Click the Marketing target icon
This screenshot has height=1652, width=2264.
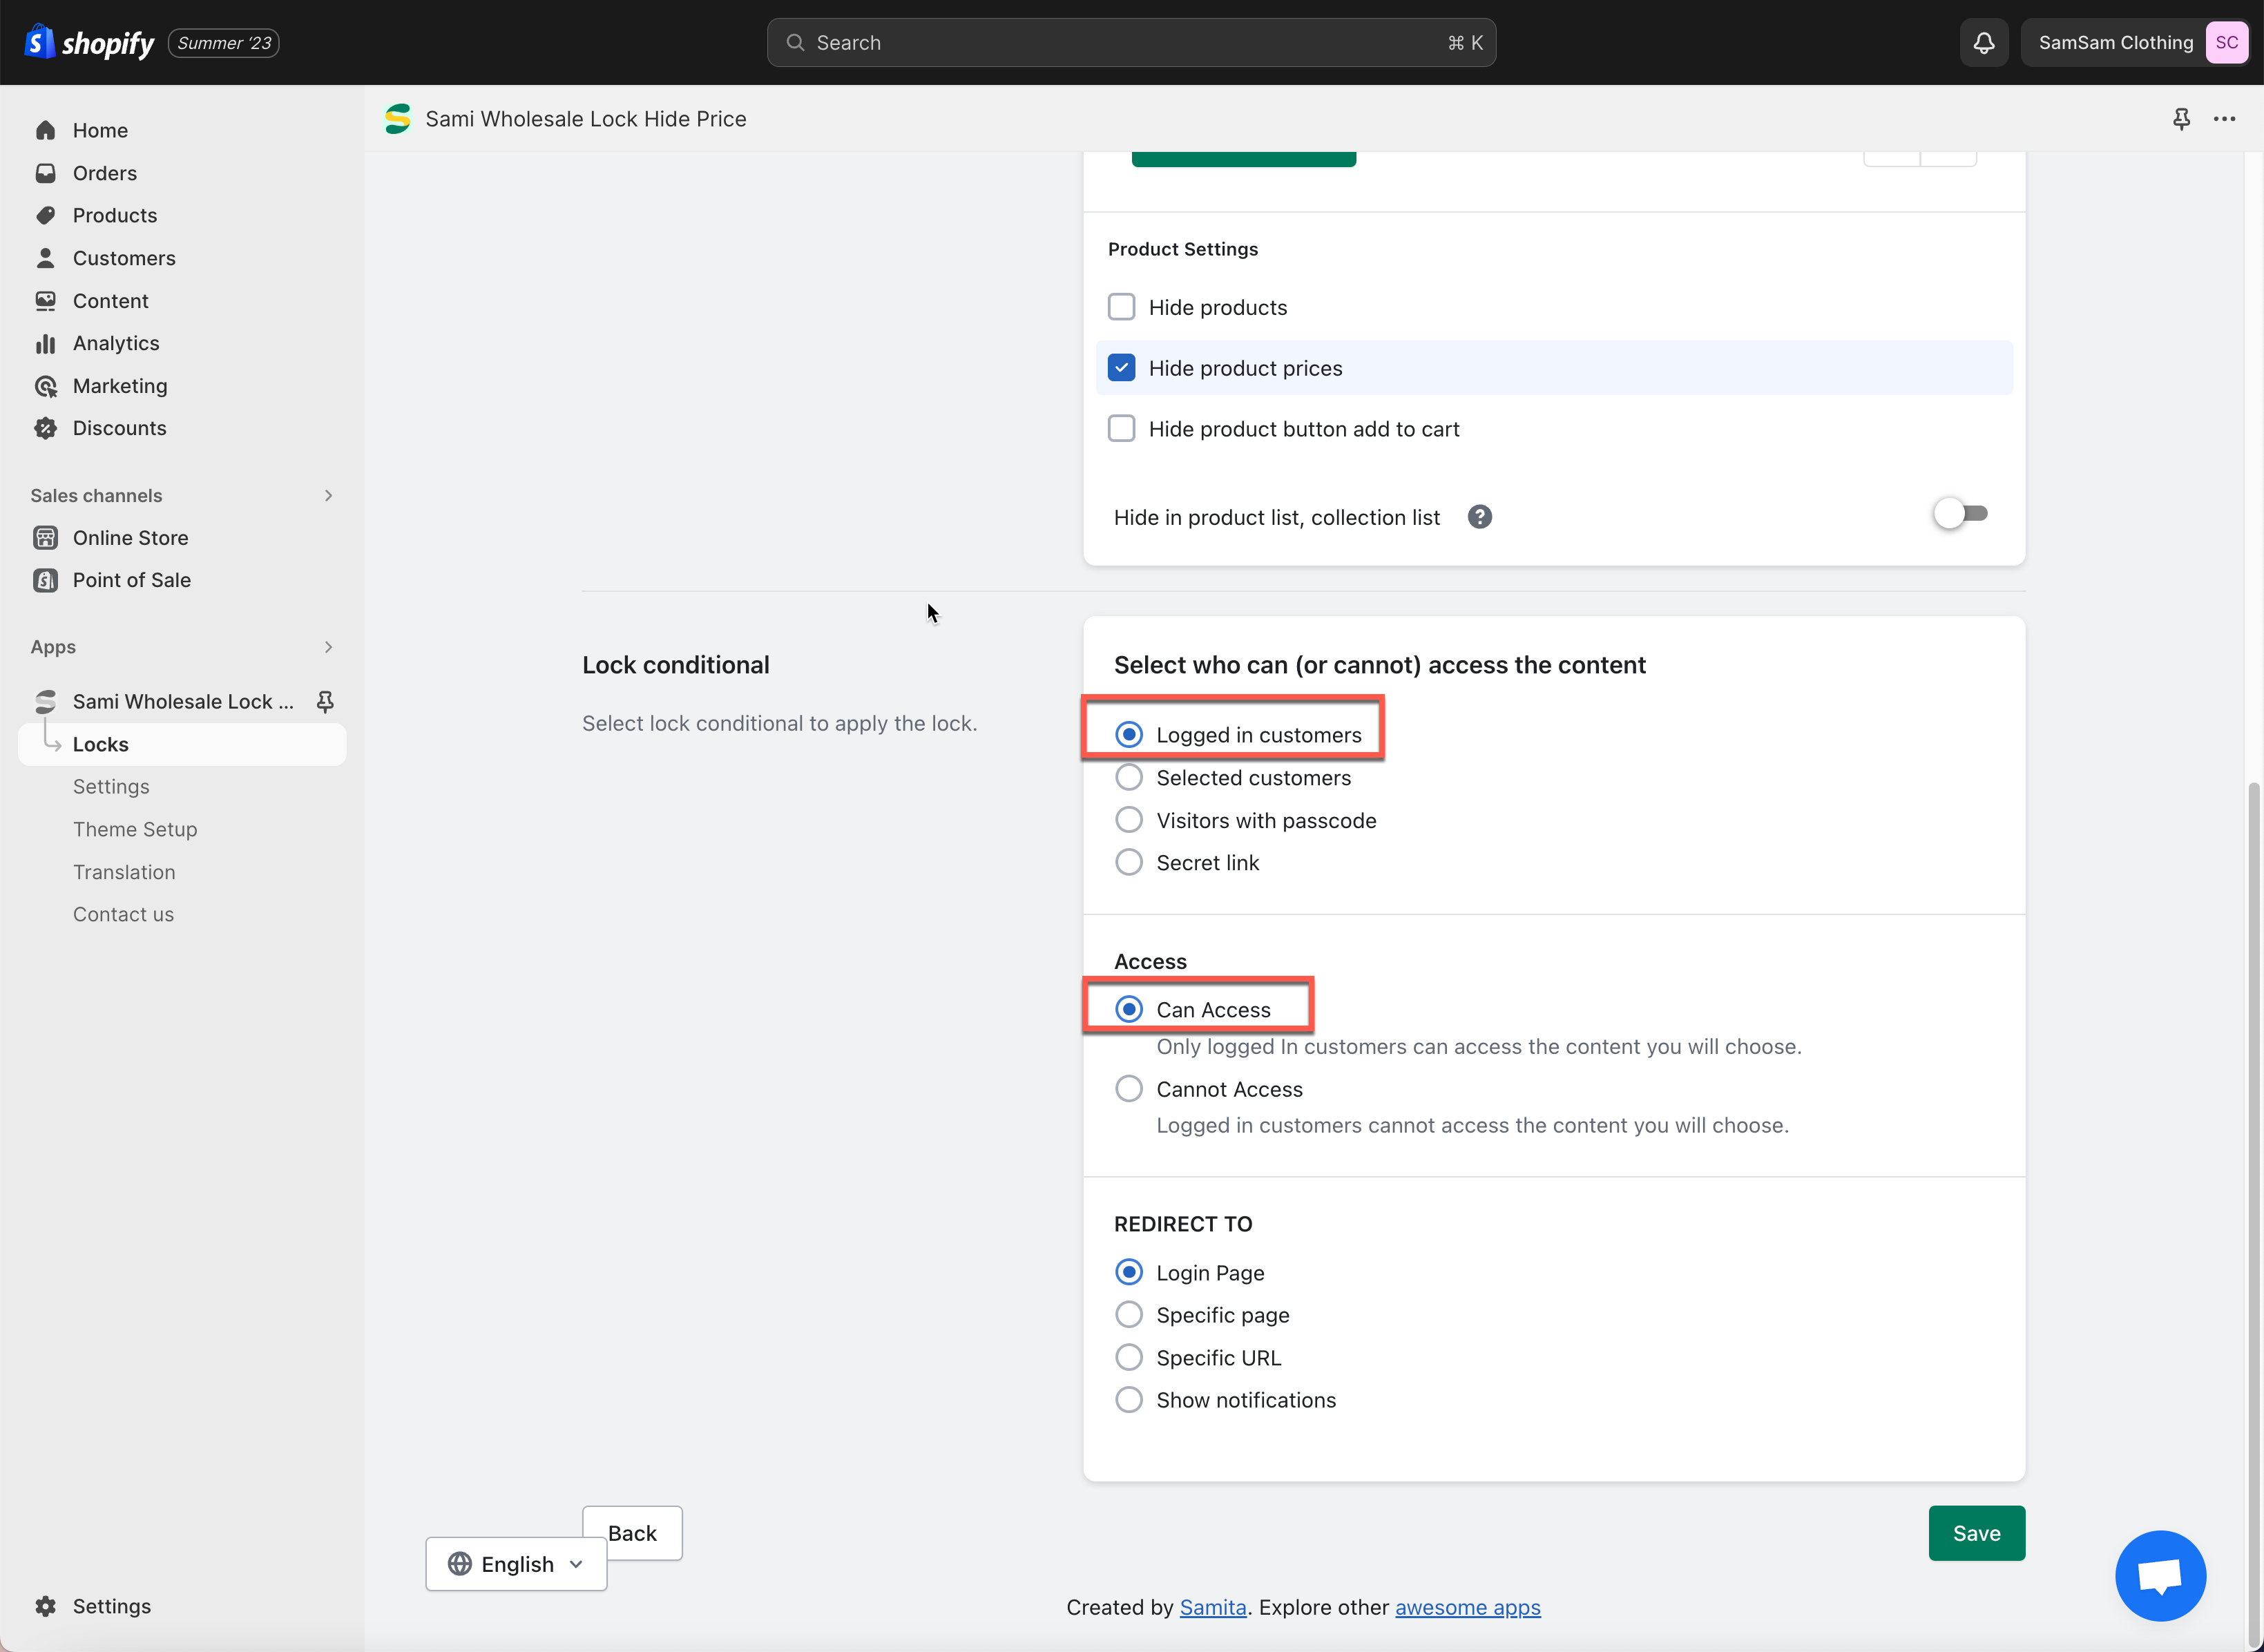[x=46, y=386]
